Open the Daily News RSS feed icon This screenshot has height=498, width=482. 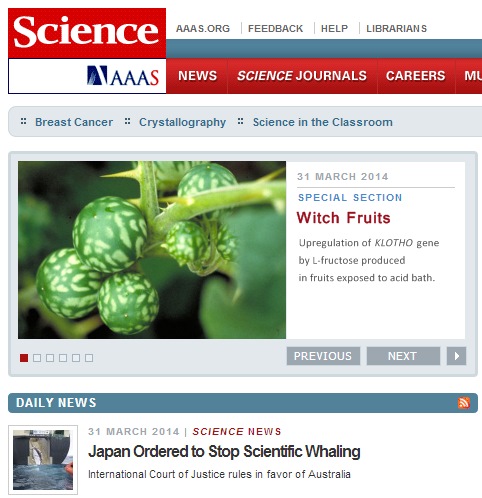click(x=464, y=403)
